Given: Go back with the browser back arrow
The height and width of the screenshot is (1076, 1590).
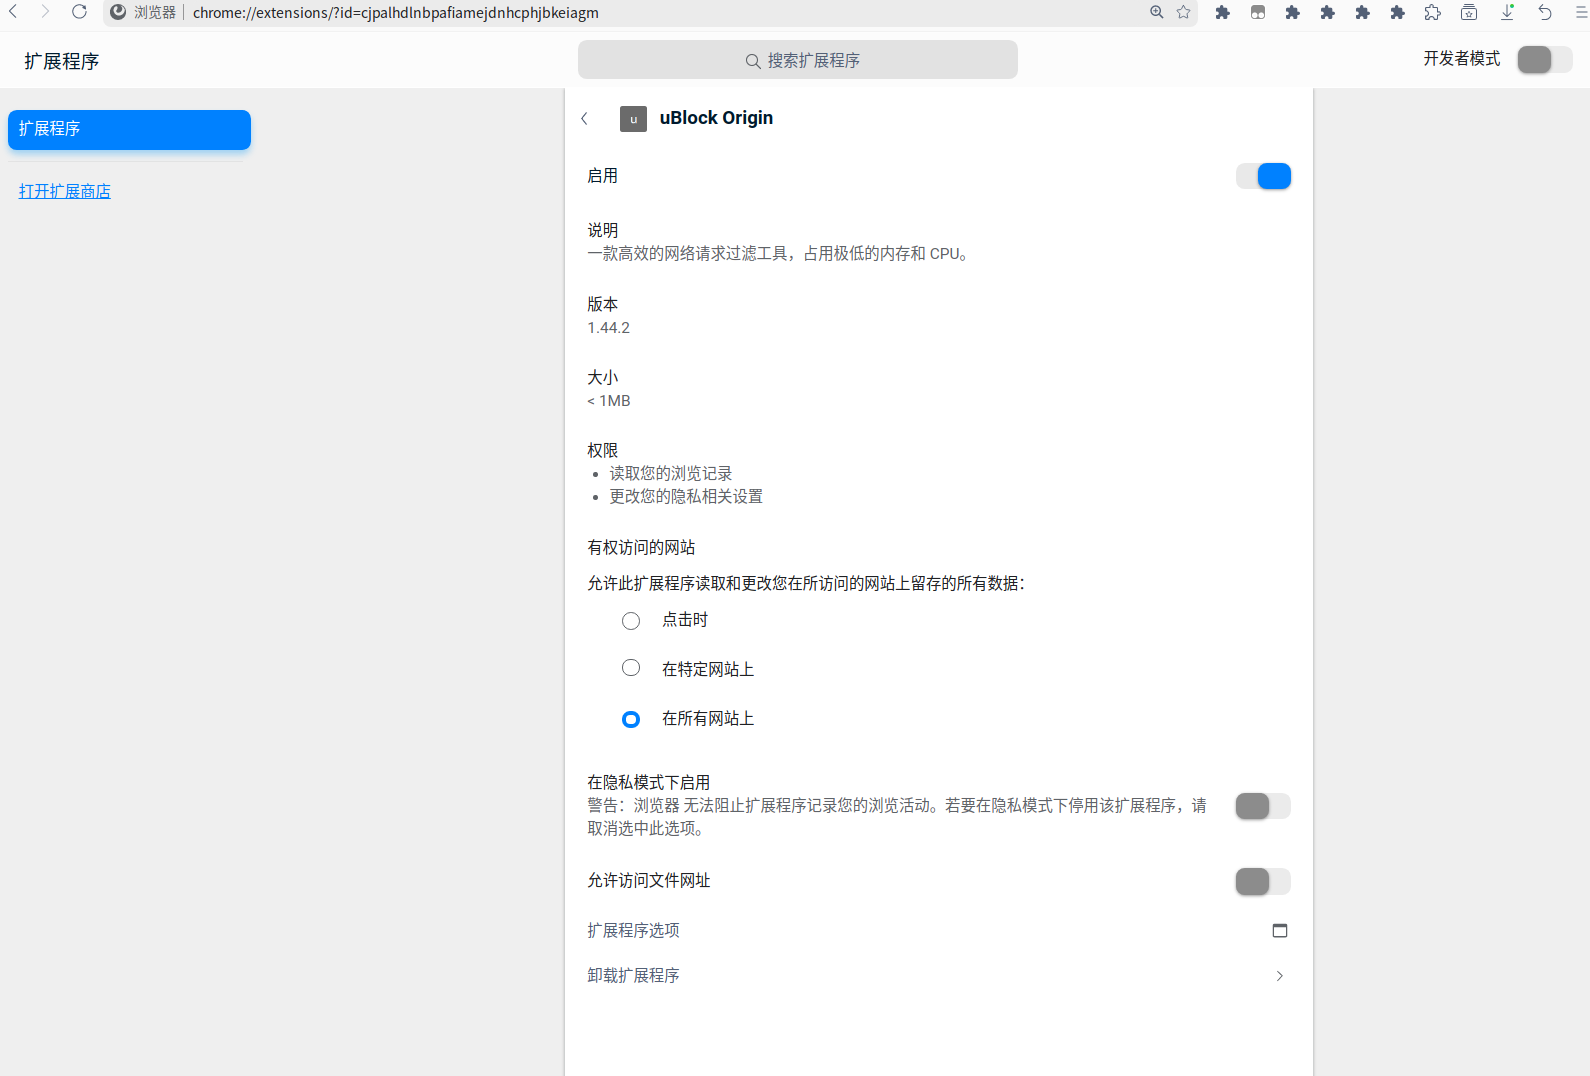Looking at the screenshot, I should pos(13,12).
